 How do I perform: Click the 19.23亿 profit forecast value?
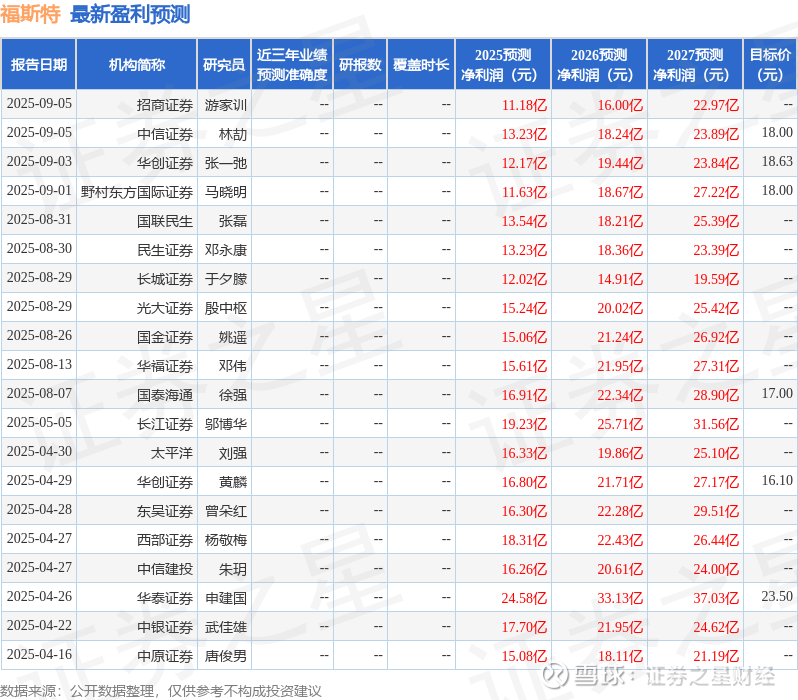(524, 425)
